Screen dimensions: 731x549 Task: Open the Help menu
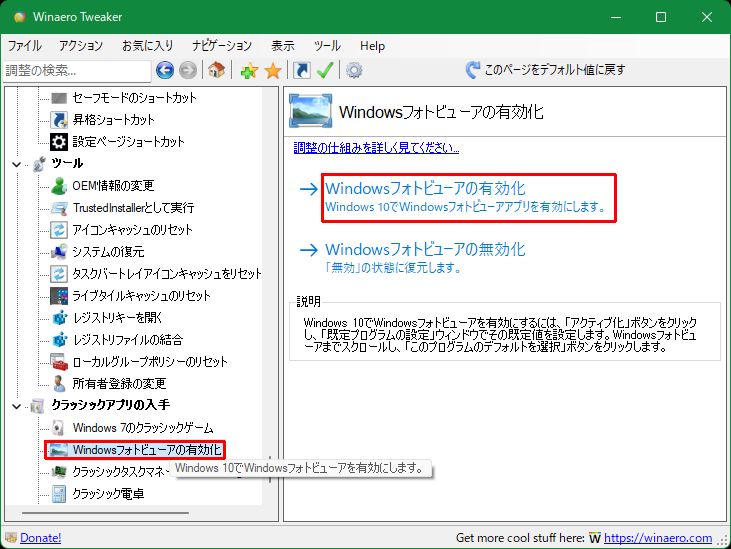[372, 46]
